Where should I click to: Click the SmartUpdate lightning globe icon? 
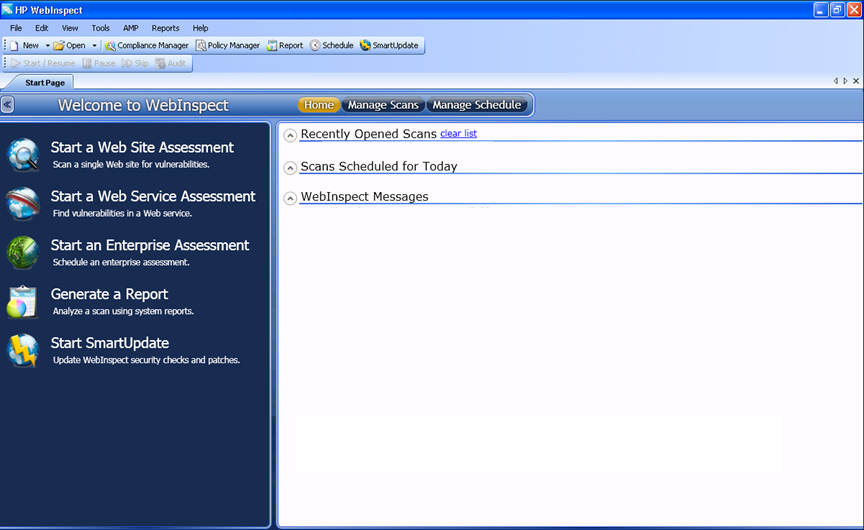point(23,350)
